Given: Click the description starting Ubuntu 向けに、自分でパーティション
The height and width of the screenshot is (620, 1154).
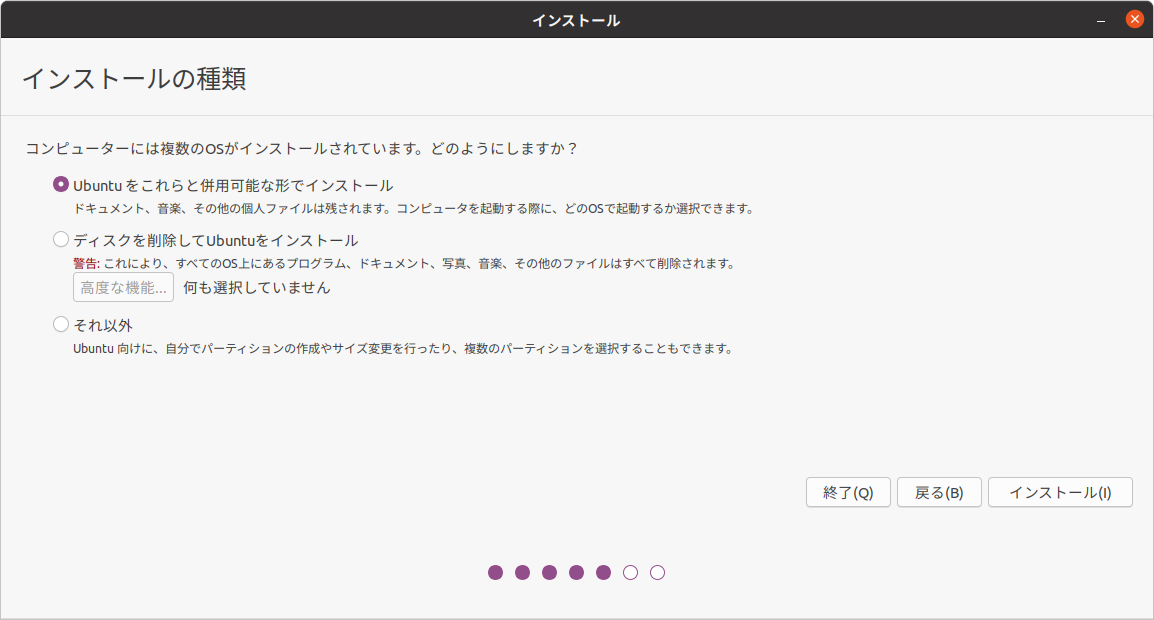Looking at the screenshot, I should pos(403,348).
